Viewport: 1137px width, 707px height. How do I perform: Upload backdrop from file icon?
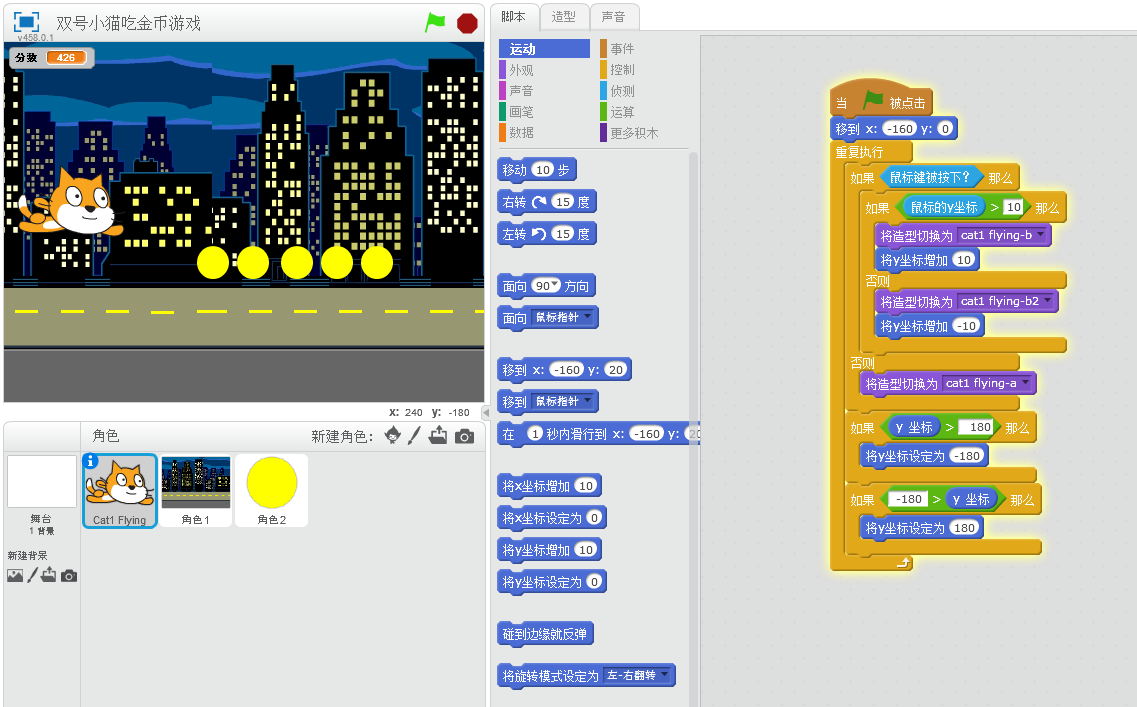click(49, 576)
